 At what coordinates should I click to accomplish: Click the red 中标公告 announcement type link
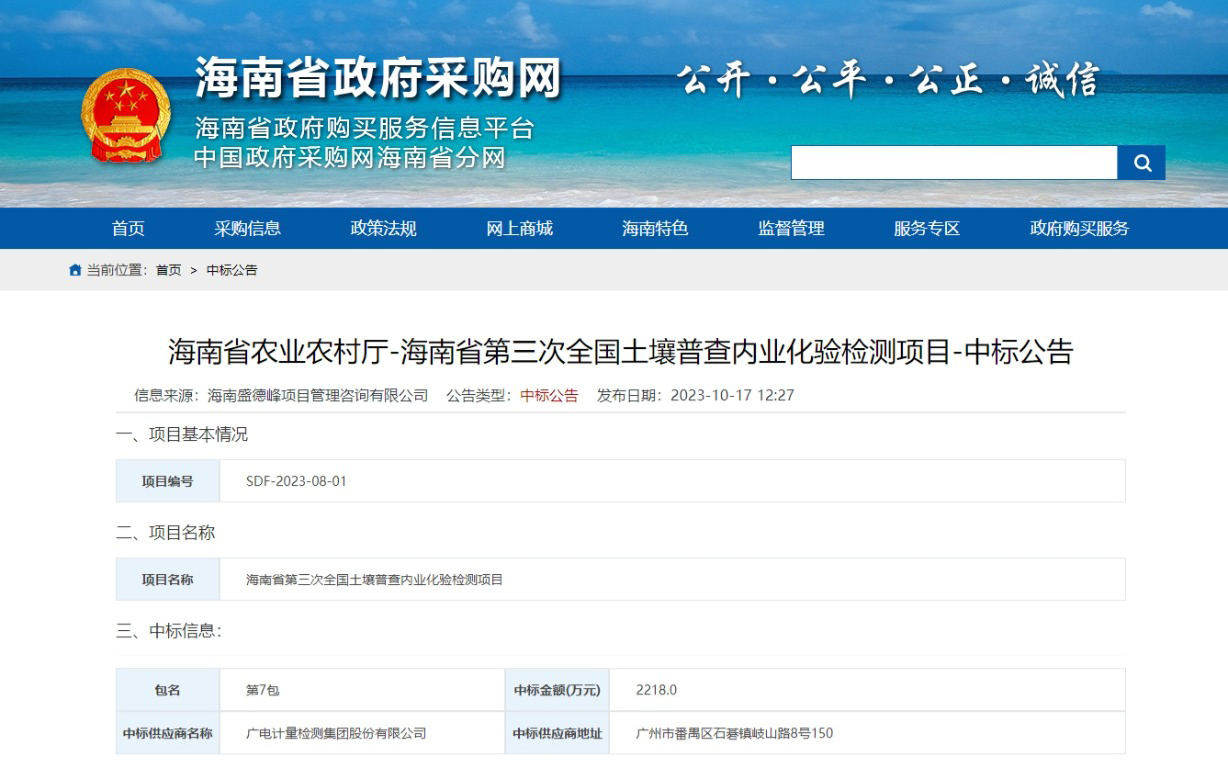(x=549, y=395)
